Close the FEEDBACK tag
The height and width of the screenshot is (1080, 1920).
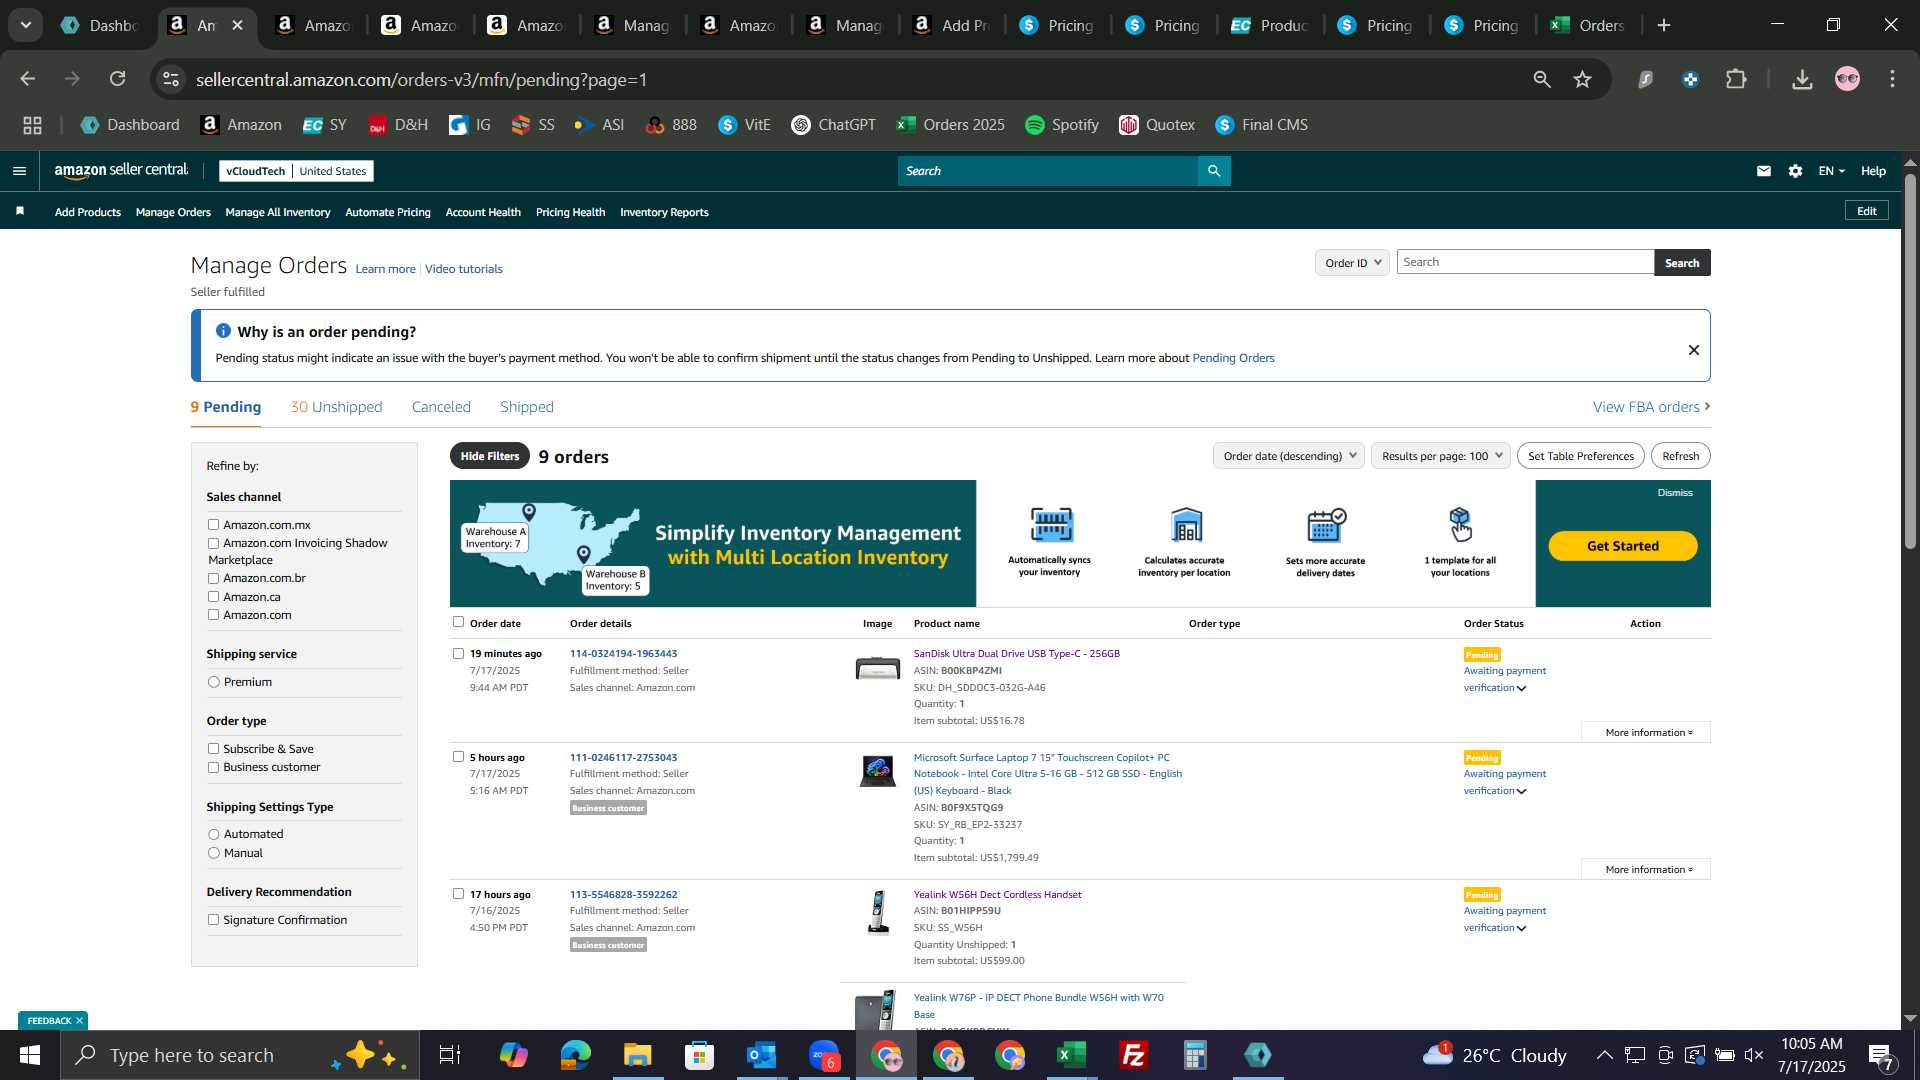tap(79, 1020)
